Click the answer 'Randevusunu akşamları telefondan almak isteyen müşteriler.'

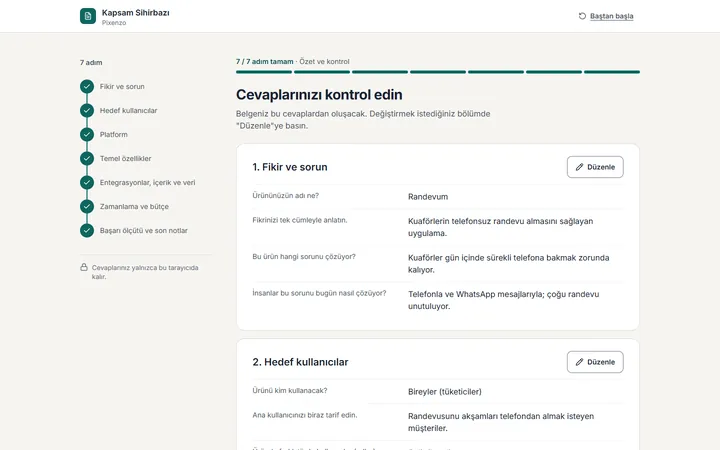(x=501, y=422)
